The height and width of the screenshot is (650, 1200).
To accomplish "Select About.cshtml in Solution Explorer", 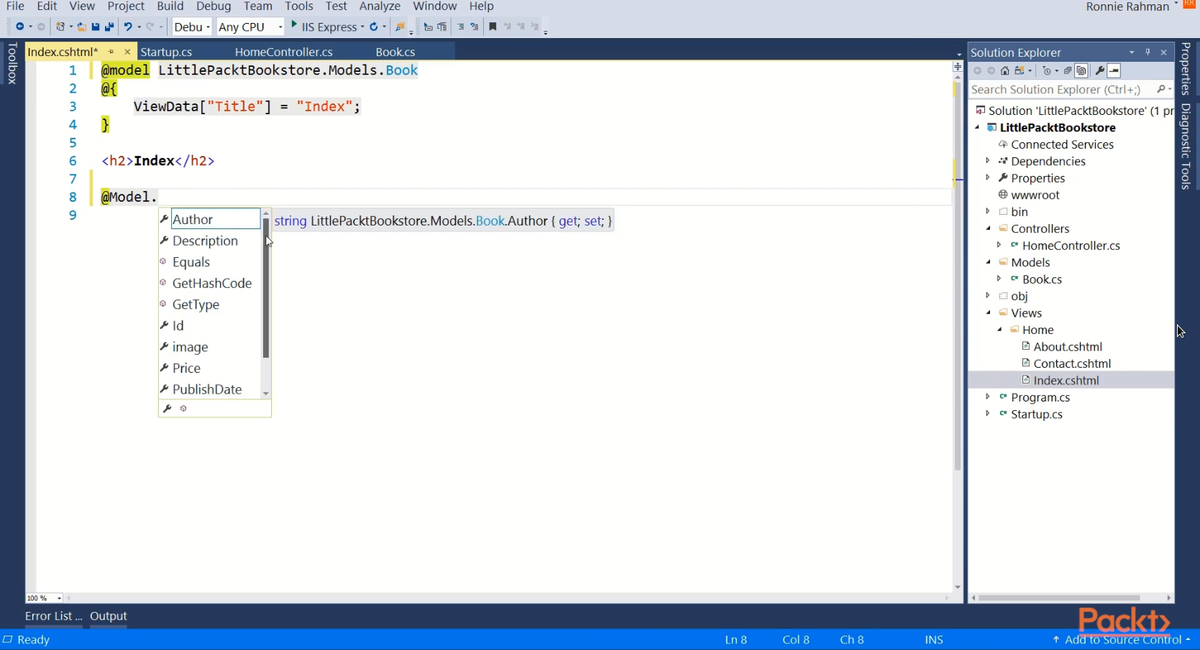I will pyautogui.click(x=1067, y=347).
